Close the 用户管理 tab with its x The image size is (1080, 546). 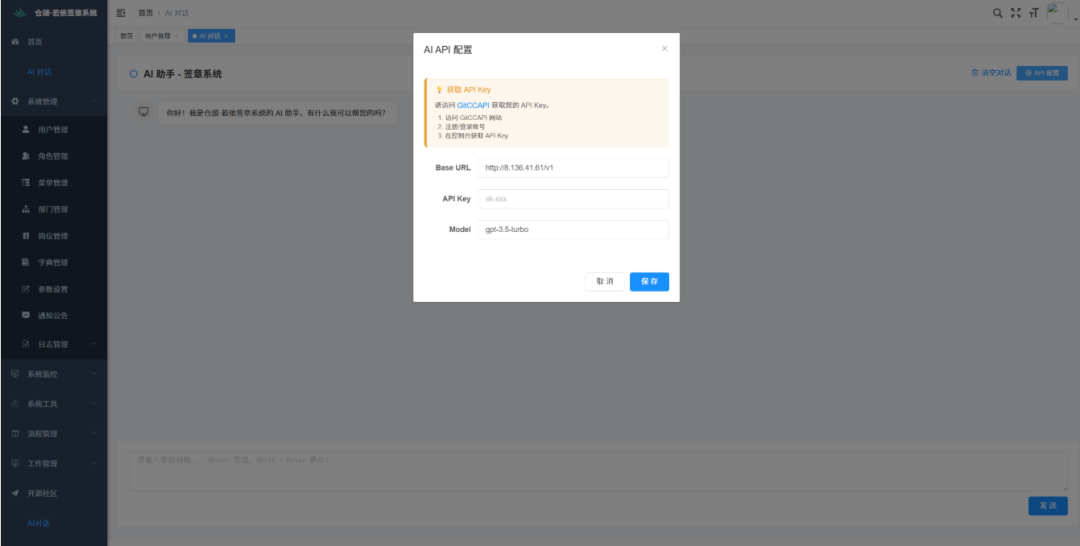(176, 36)
